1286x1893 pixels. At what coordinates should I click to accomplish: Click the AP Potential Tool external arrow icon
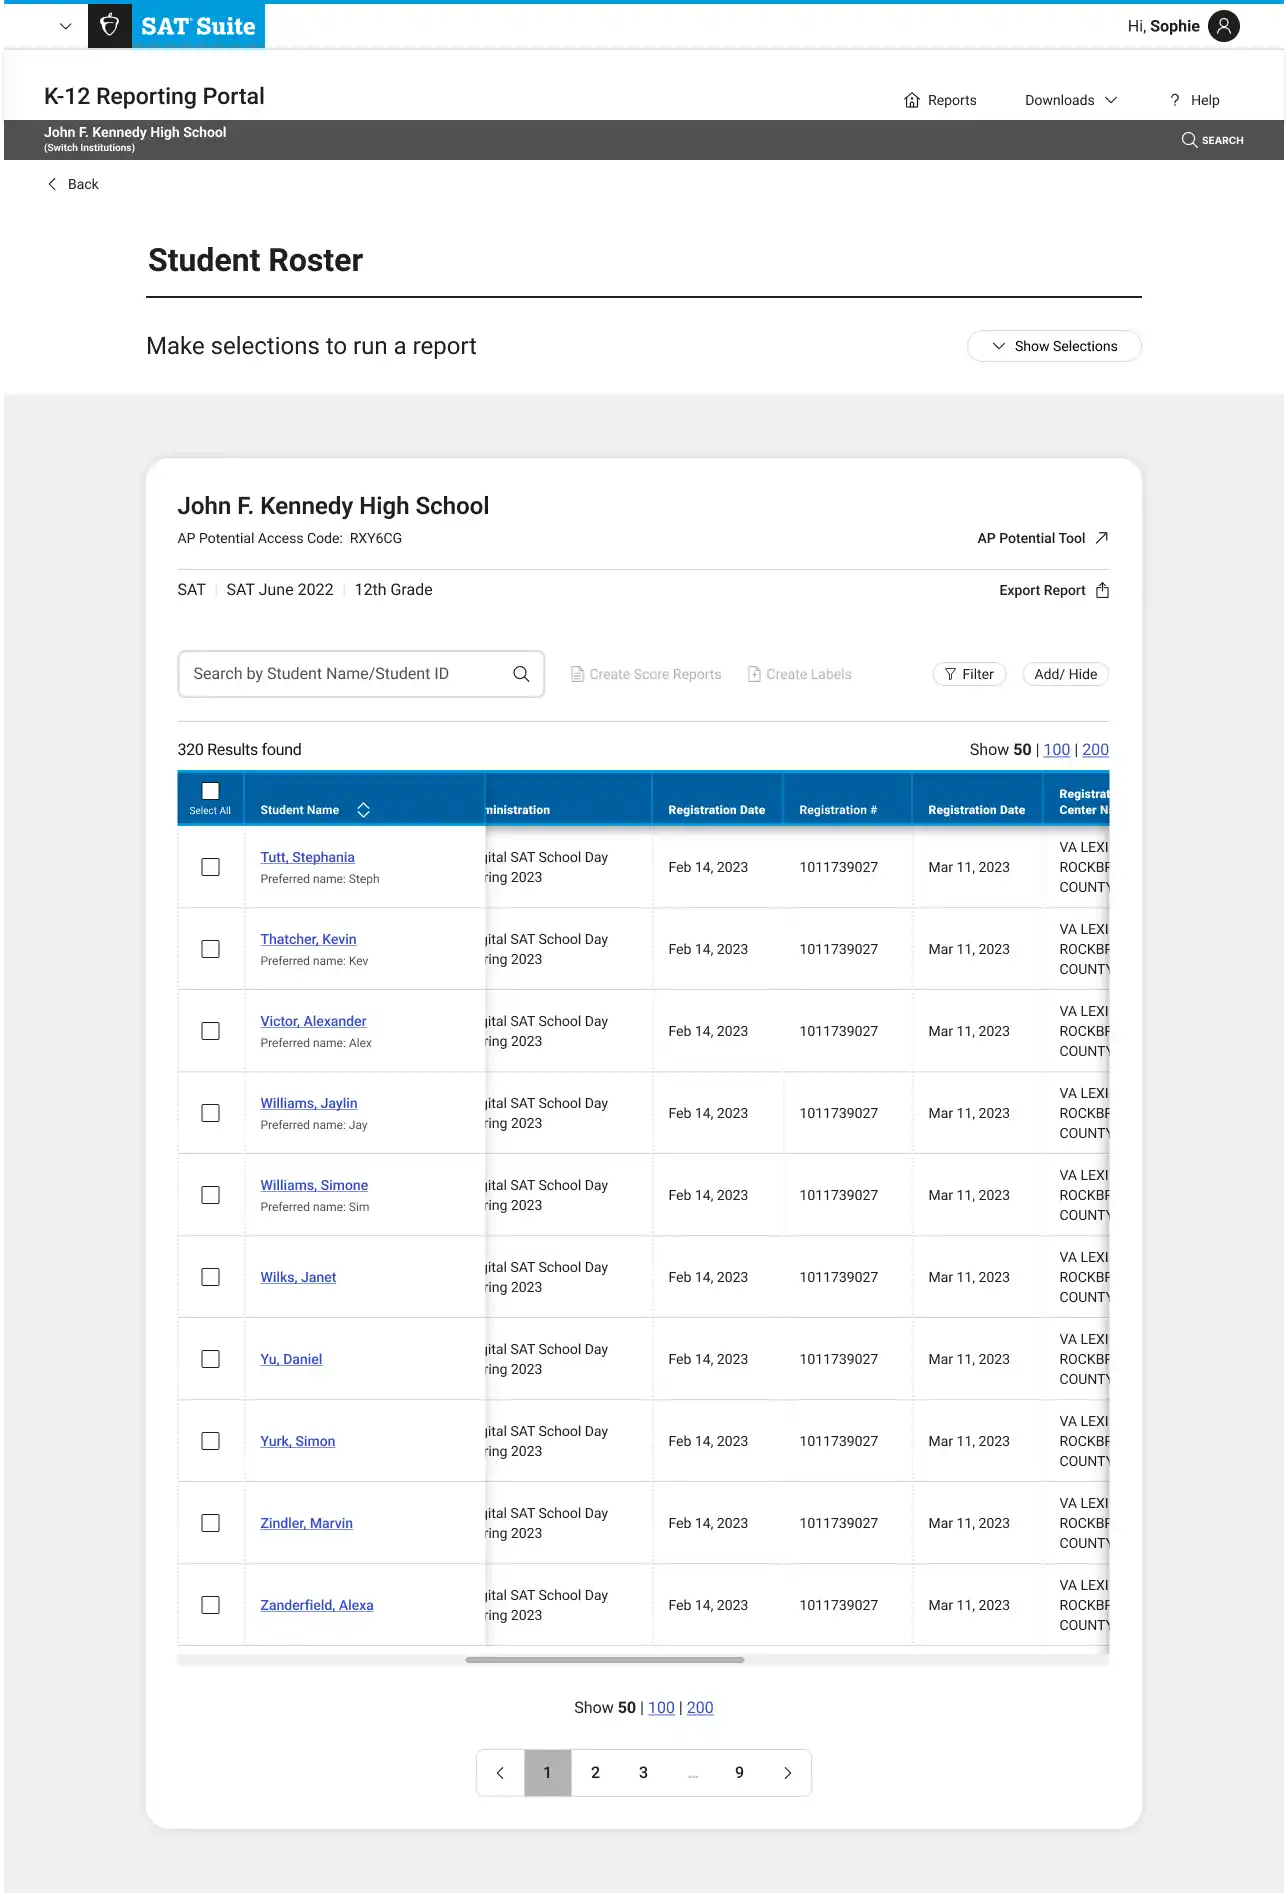pos(1102,538)
